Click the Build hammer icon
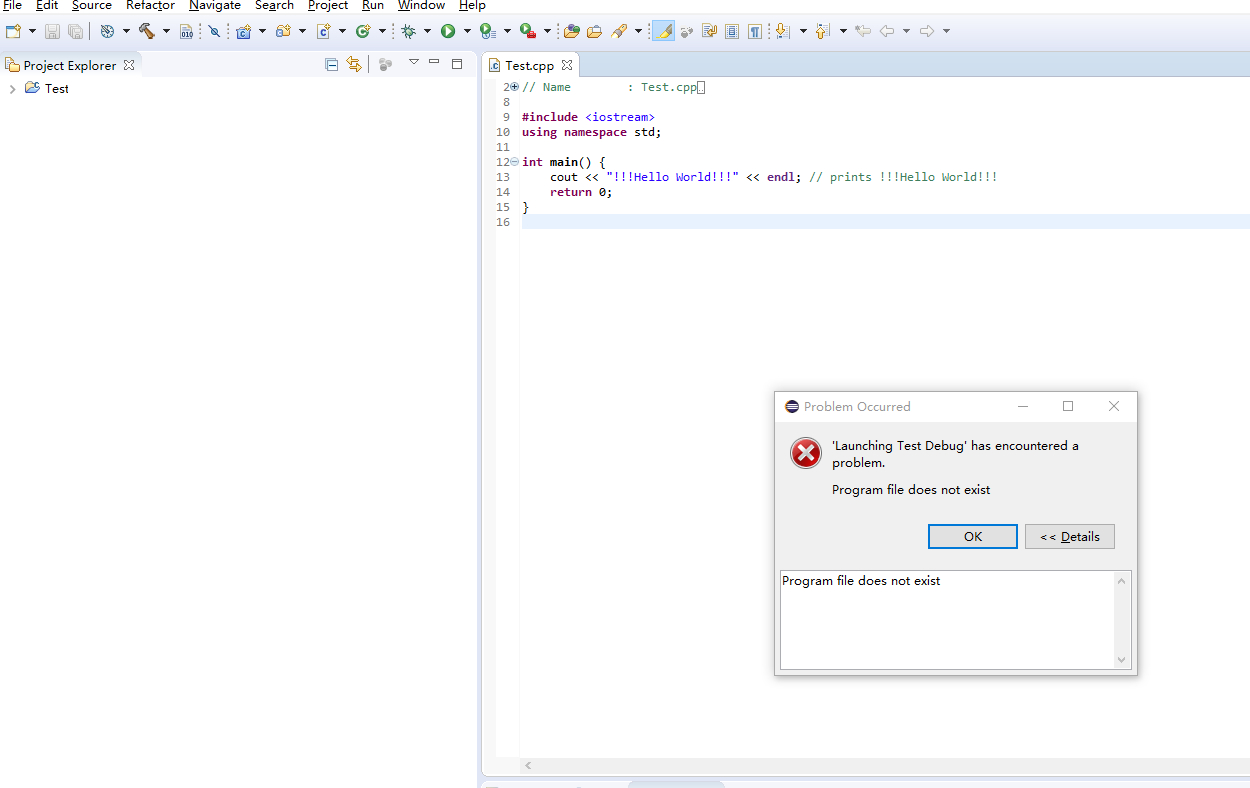Viewport: 1250px width, 788px height. tap(147, 32)
